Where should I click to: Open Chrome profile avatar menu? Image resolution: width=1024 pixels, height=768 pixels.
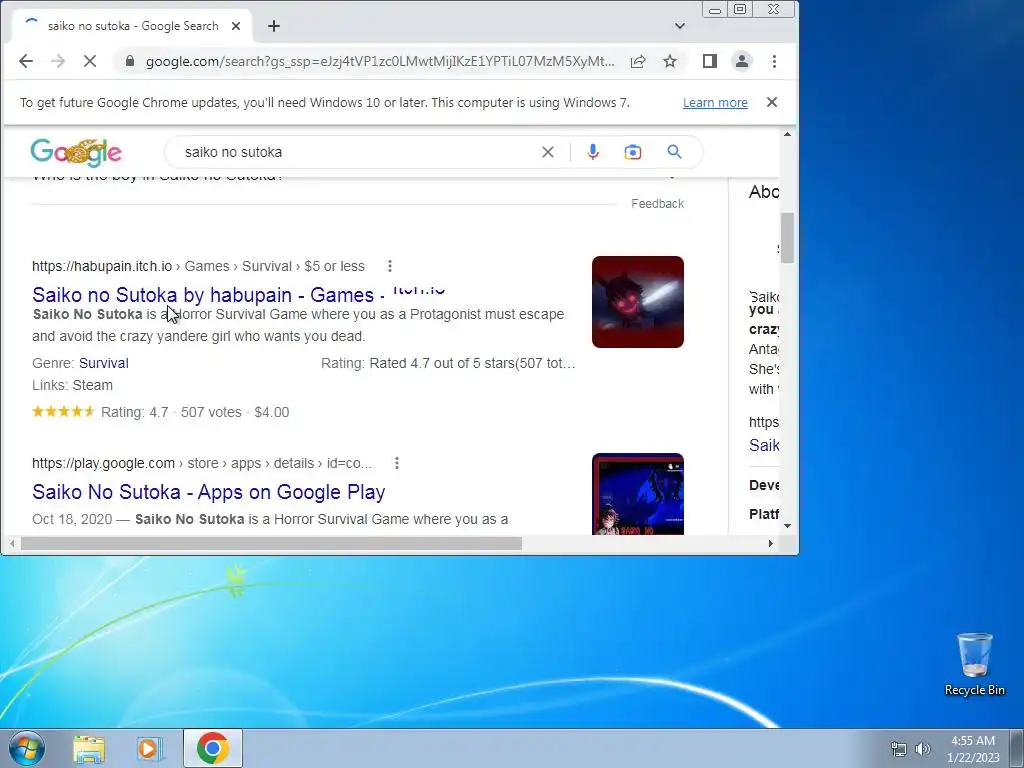click(742, 61)
